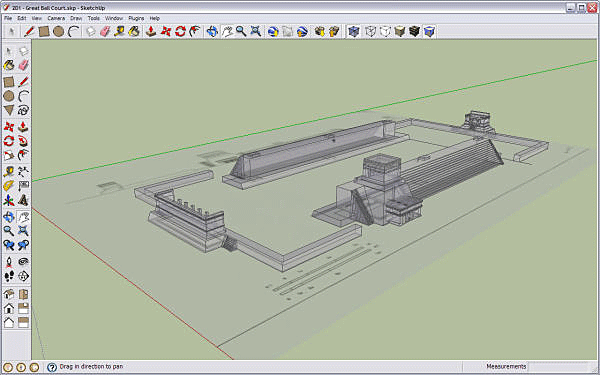This screenshot has height=375, width=600.
Task: Select the Rotate tool in top toolbar
Action: pyautogui.click(x=180, y=31)
